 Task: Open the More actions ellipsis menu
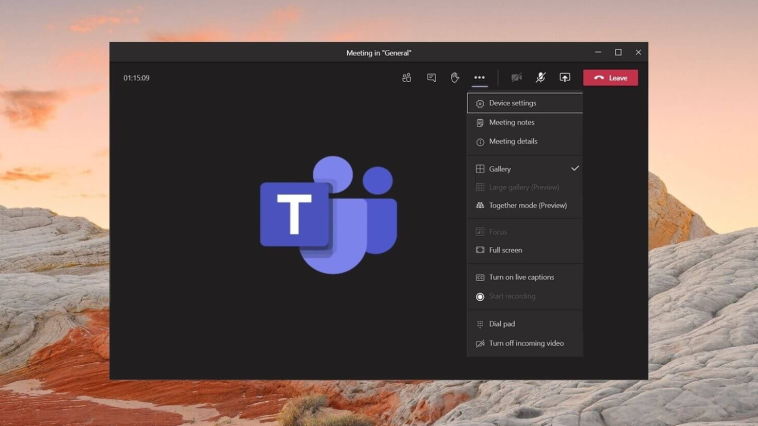click(x=480, y=77)
